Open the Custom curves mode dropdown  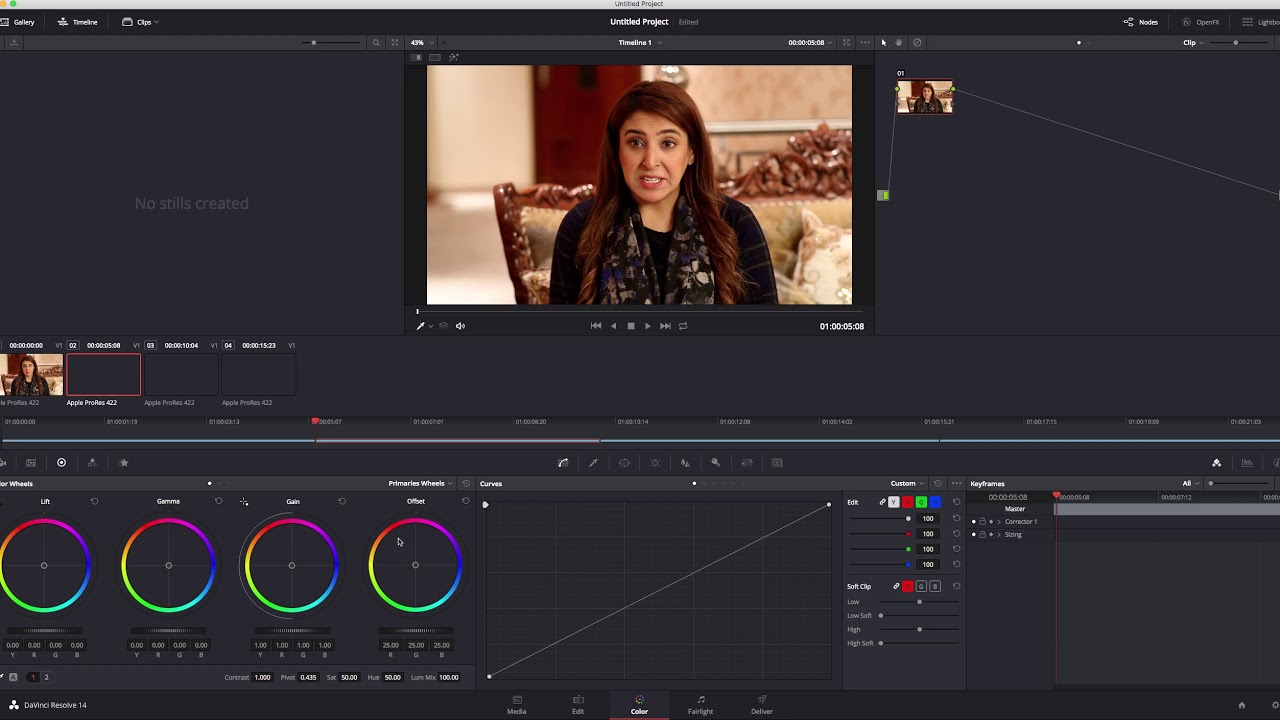[908, 484]
